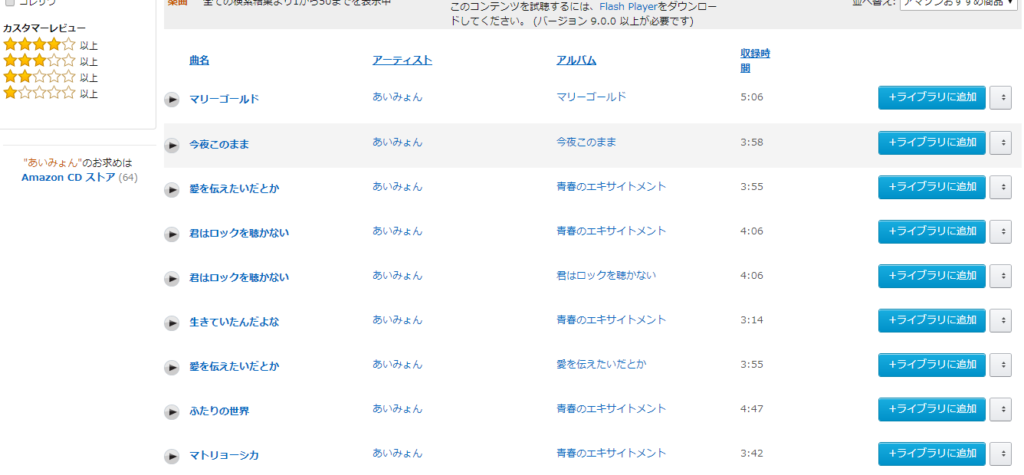Open artist あいみょん in 今夜このまま row
The width and height of the screenshot is (1024, 475).
397,142
